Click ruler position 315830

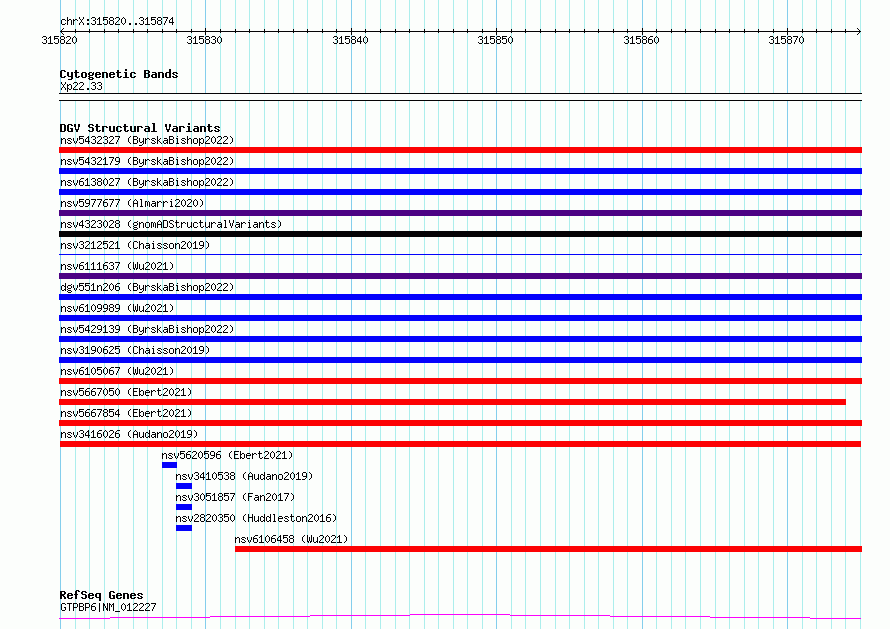point(204,40)
